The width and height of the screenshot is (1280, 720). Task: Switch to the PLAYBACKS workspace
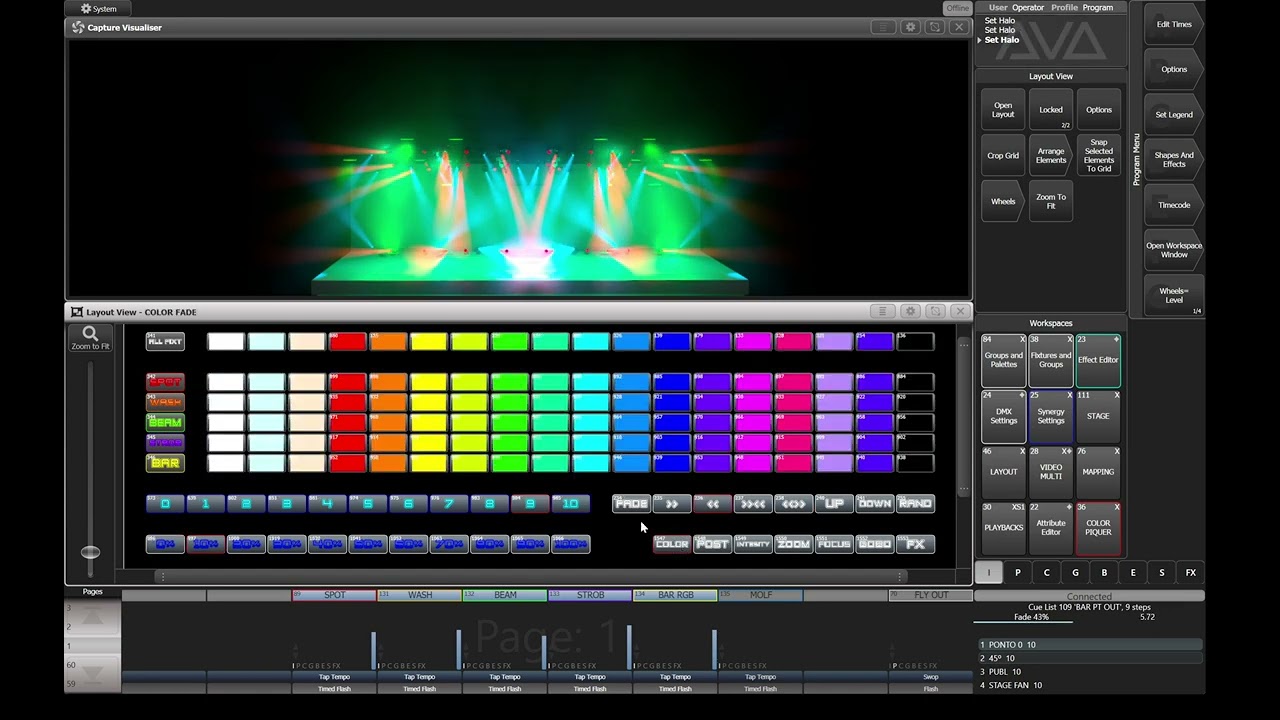click(1003, 528)
